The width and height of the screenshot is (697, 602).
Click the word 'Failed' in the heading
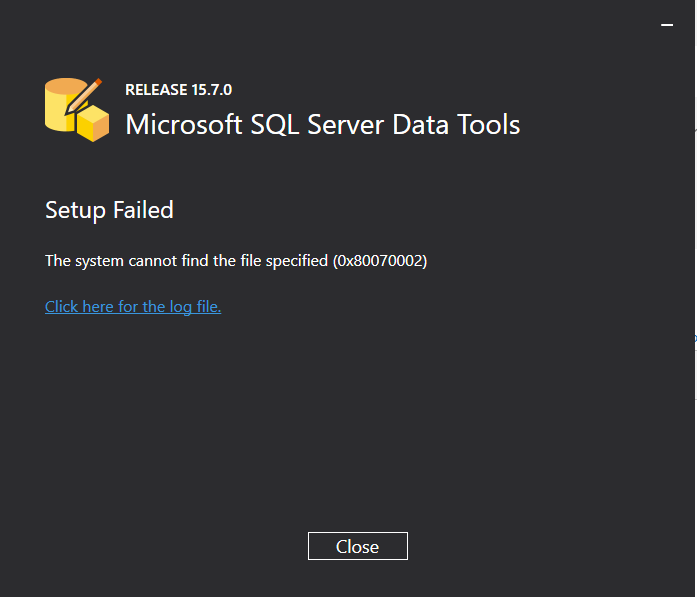click(146, 210)
